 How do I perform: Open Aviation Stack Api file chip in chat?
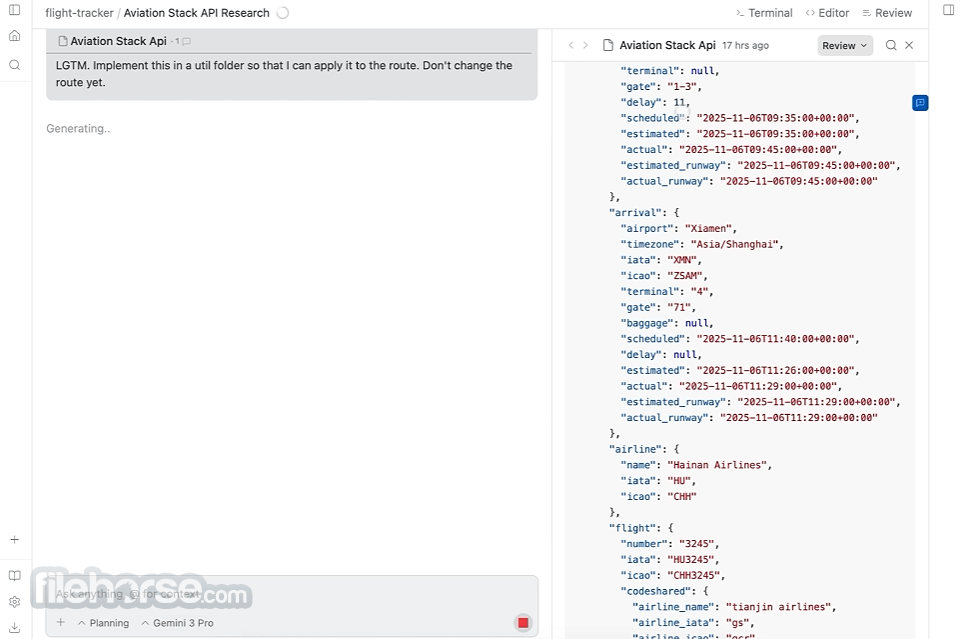pyautogui.click(x=112, y=41)
